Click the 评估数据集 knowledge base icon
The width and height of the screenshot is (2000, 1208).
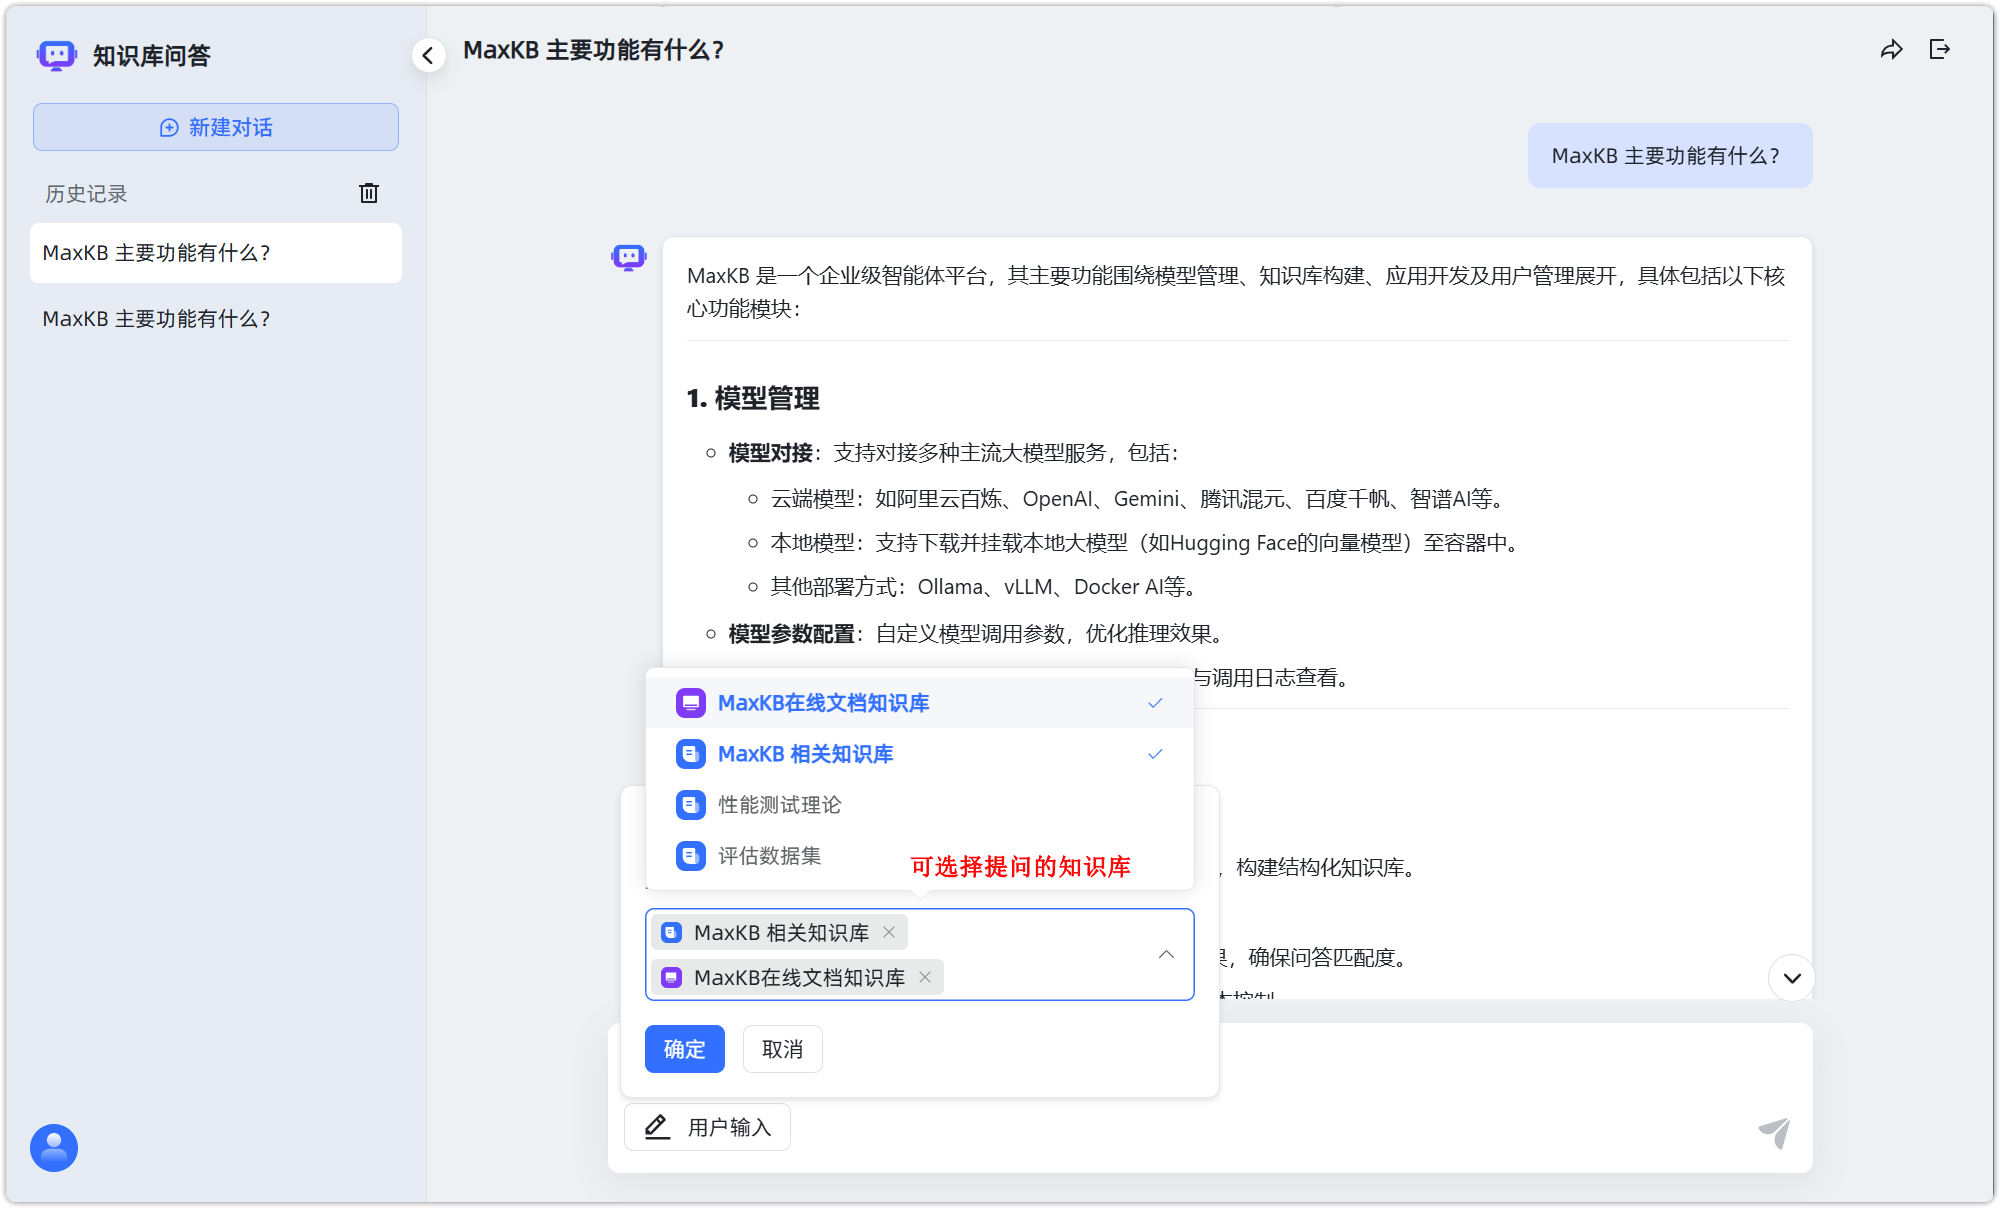[x=690, y=856]
